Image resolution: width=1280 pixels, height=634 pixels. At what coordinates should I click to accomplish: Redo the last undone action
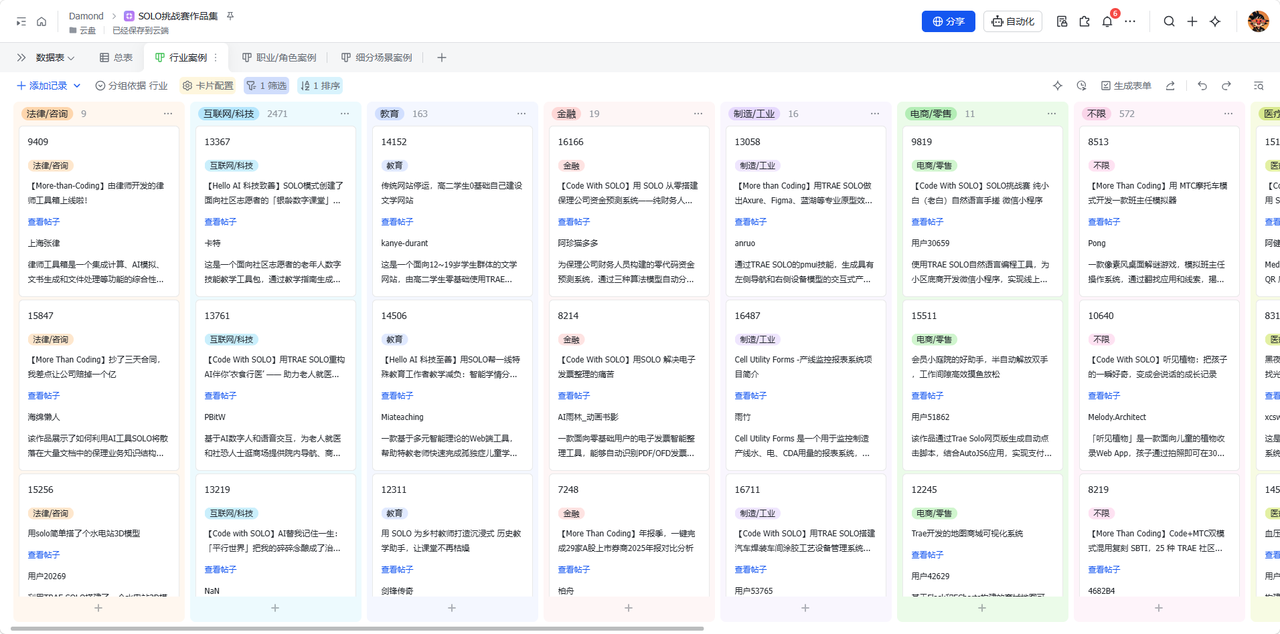(x=1226, y=86)
